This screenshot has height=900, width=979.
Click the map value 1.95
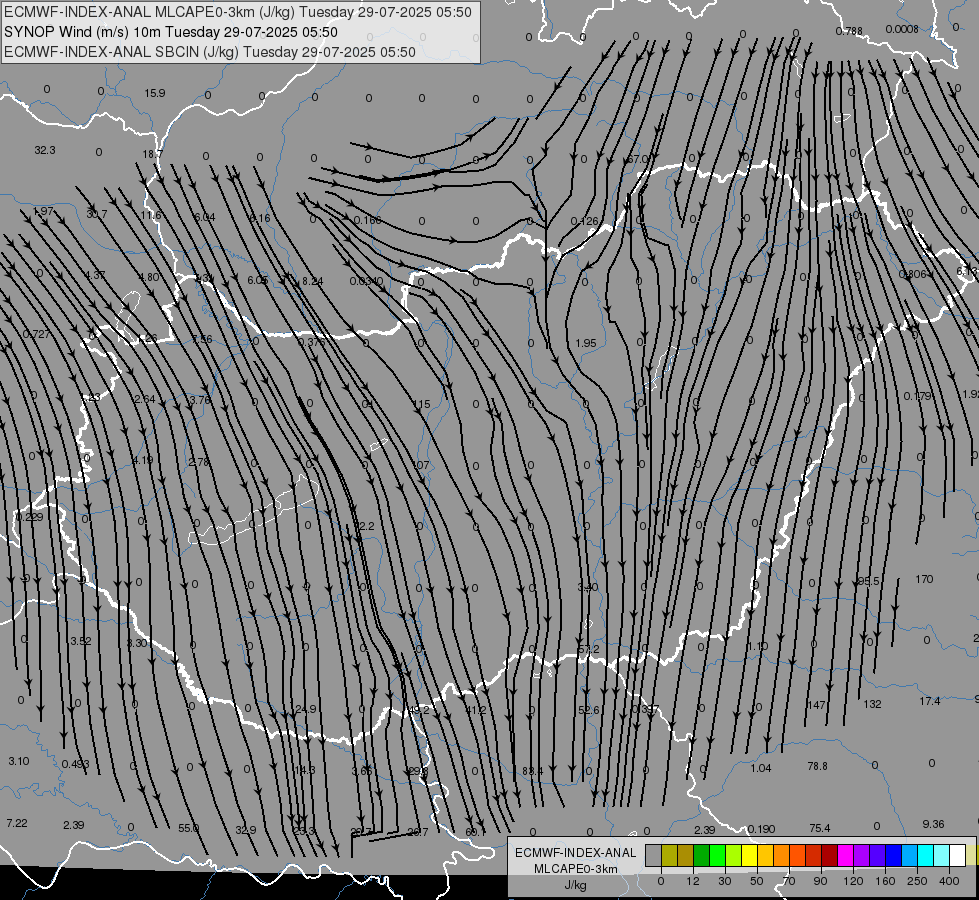pyautogui.click(x=586, y=343)
